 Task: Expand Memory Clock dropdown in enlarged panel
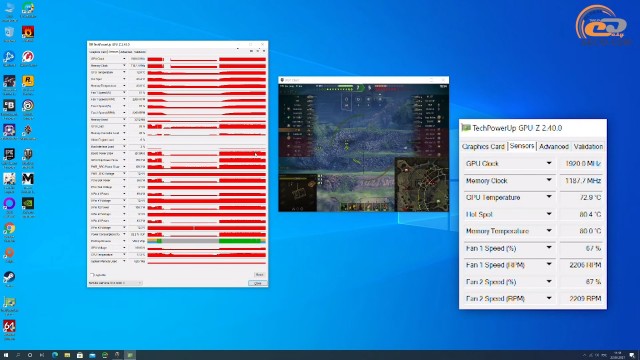[x=549, y=180]
